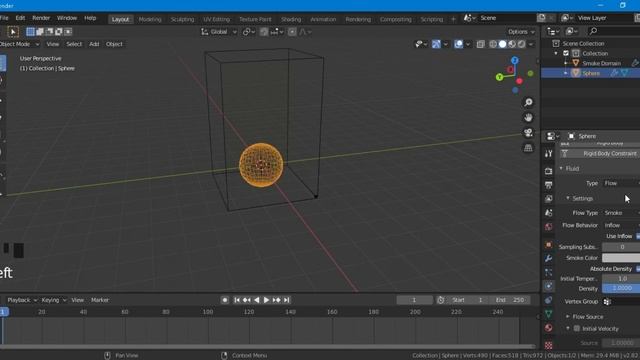Switch to the Modeling workspace tab
Image resolution: width=640 pixels, height=360 pixels.
150,19
